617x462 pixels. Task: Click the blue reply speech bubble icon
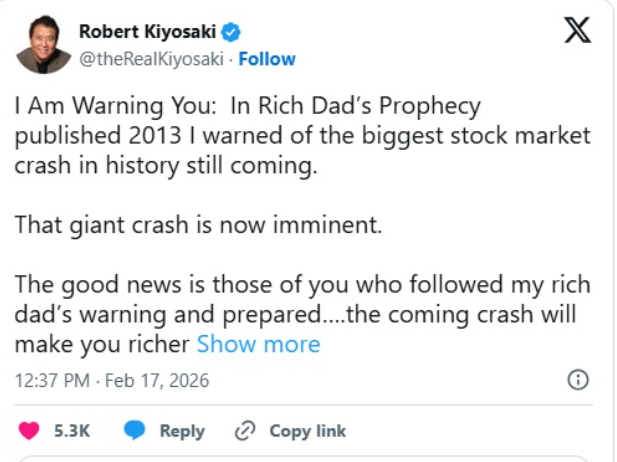pos(135,430)
